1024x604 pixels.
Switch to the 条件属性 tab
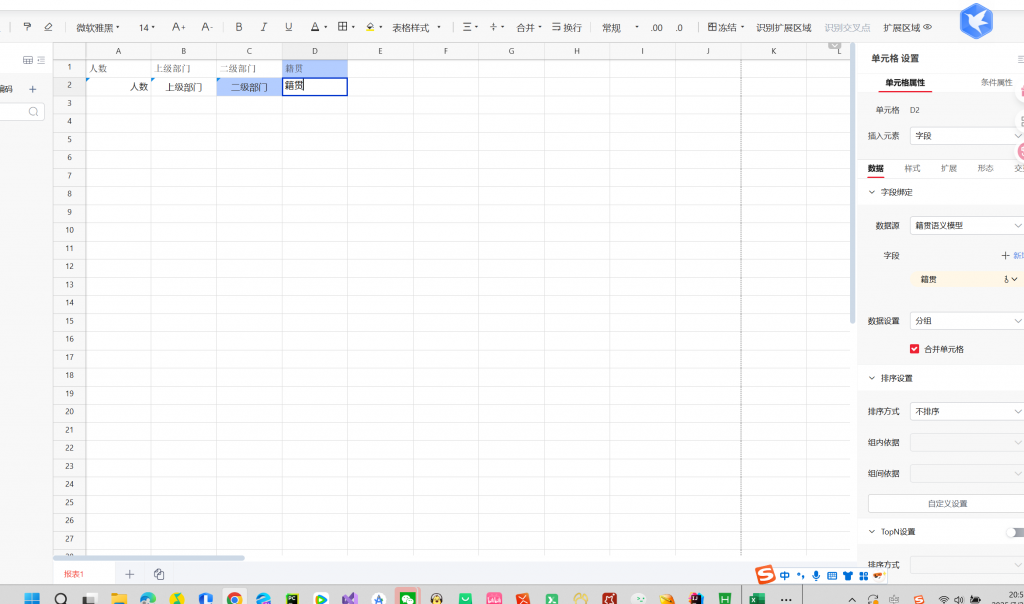click(996, 83)
